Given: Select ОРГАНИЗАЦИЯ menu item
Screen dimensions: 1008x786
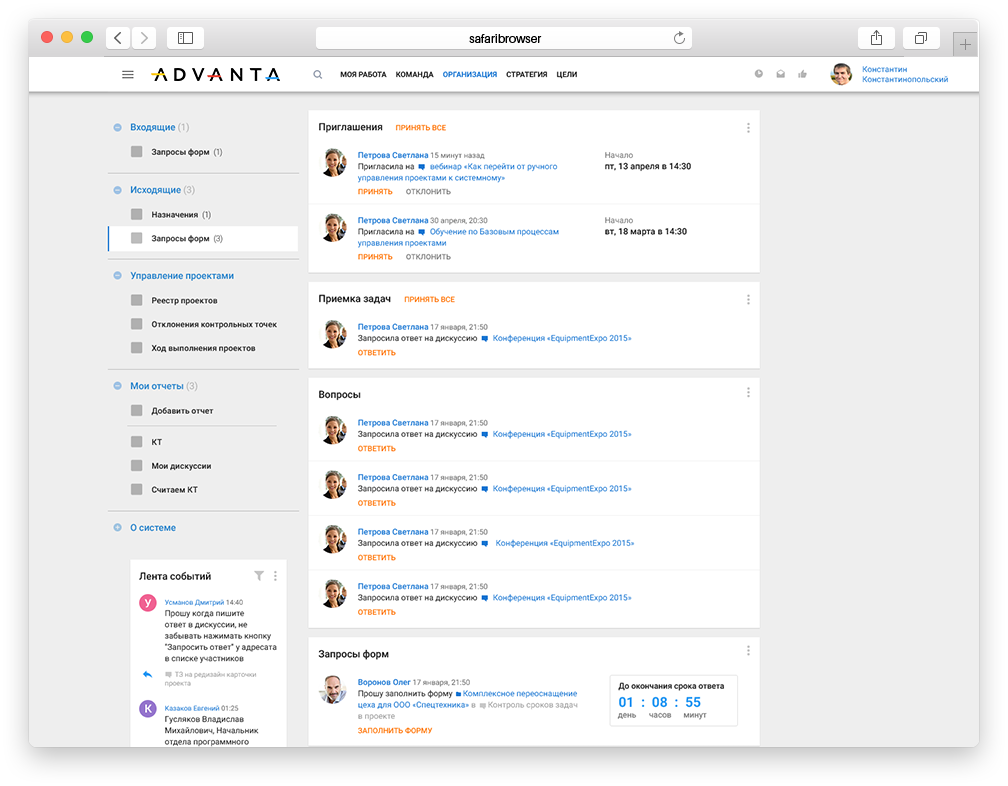Looking at the screenshot, I should tap(470, 75).
